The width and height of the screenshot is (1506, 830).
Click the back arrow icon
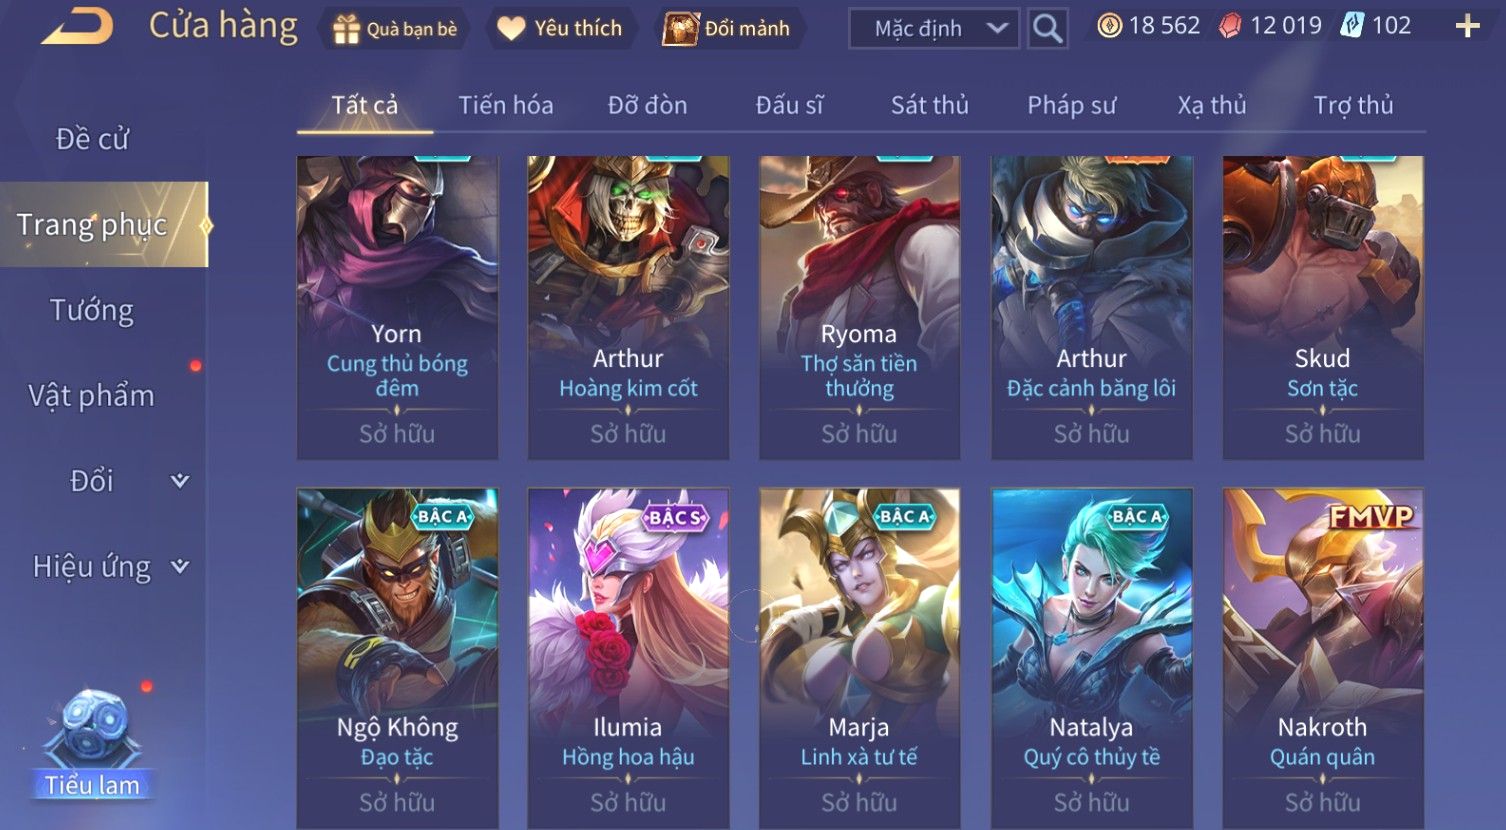point(77,28)
